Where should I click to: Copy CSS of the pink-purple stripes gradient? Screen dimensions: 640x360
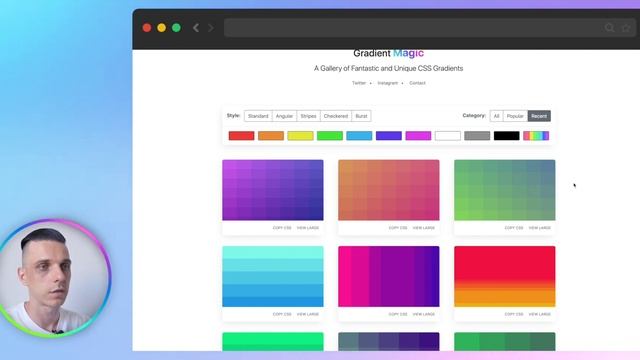(x=398, y=314)
